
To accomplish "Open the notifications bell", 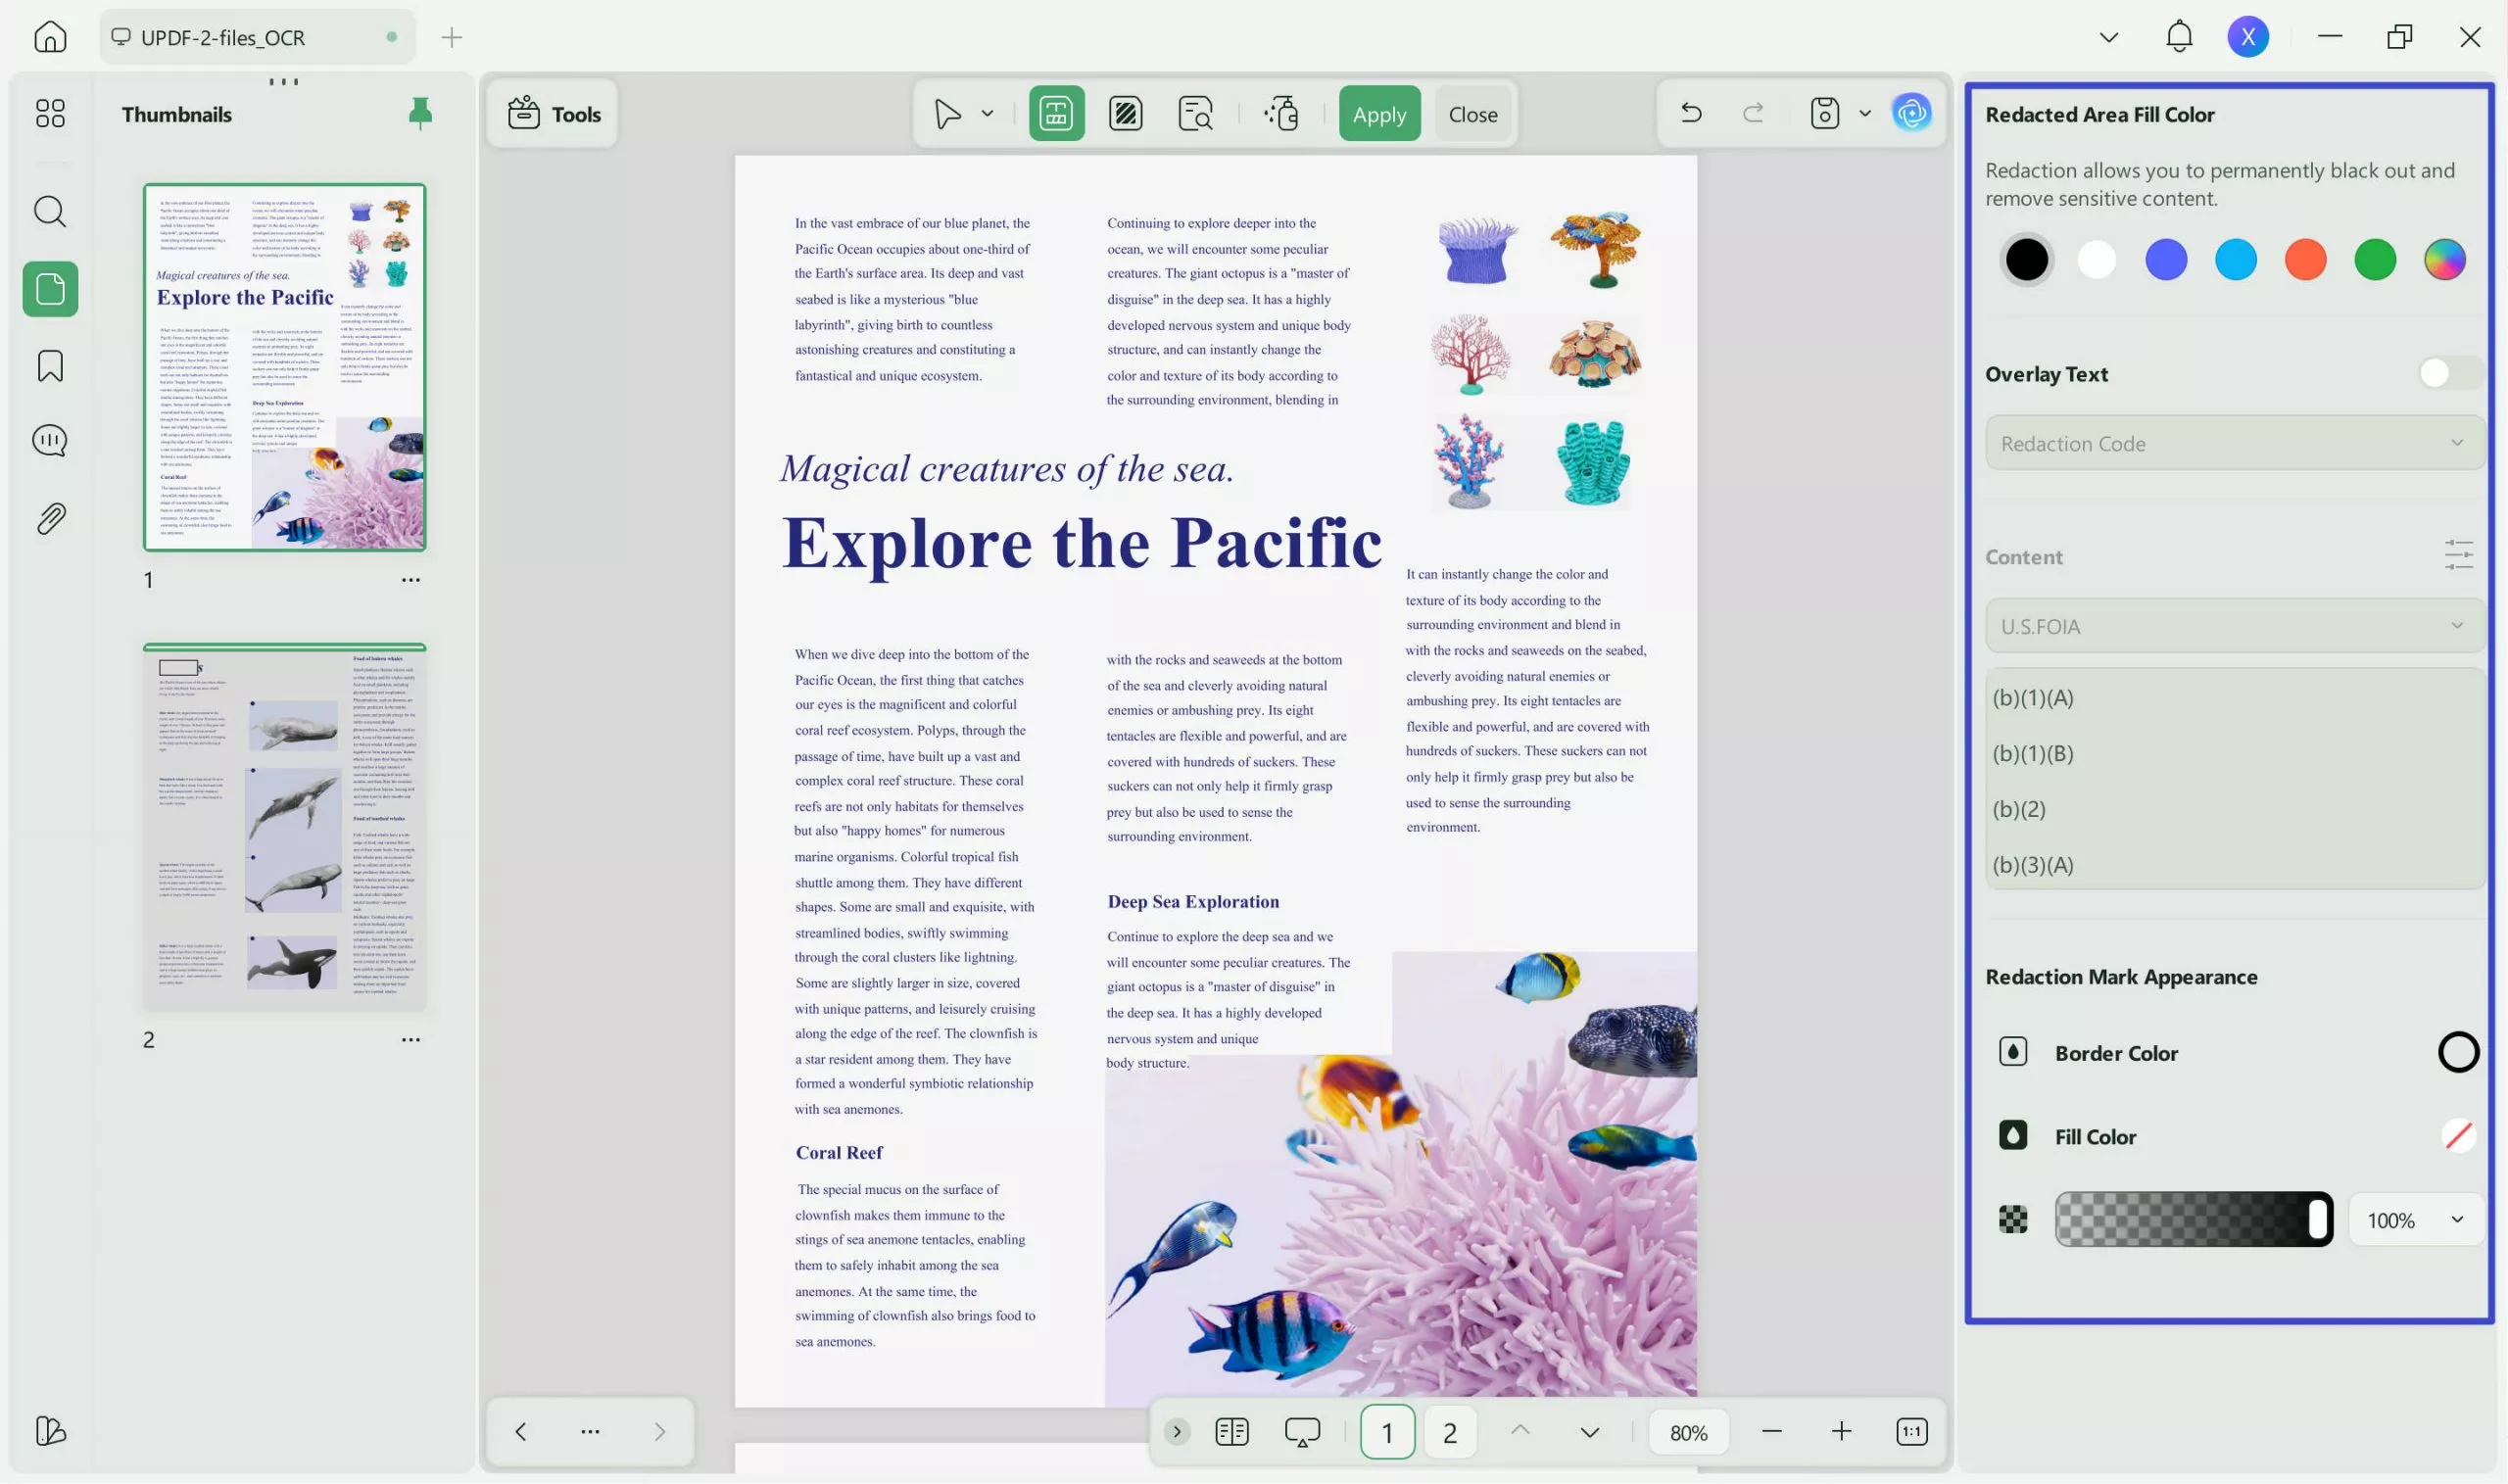I will click(x=2179, y=37).
